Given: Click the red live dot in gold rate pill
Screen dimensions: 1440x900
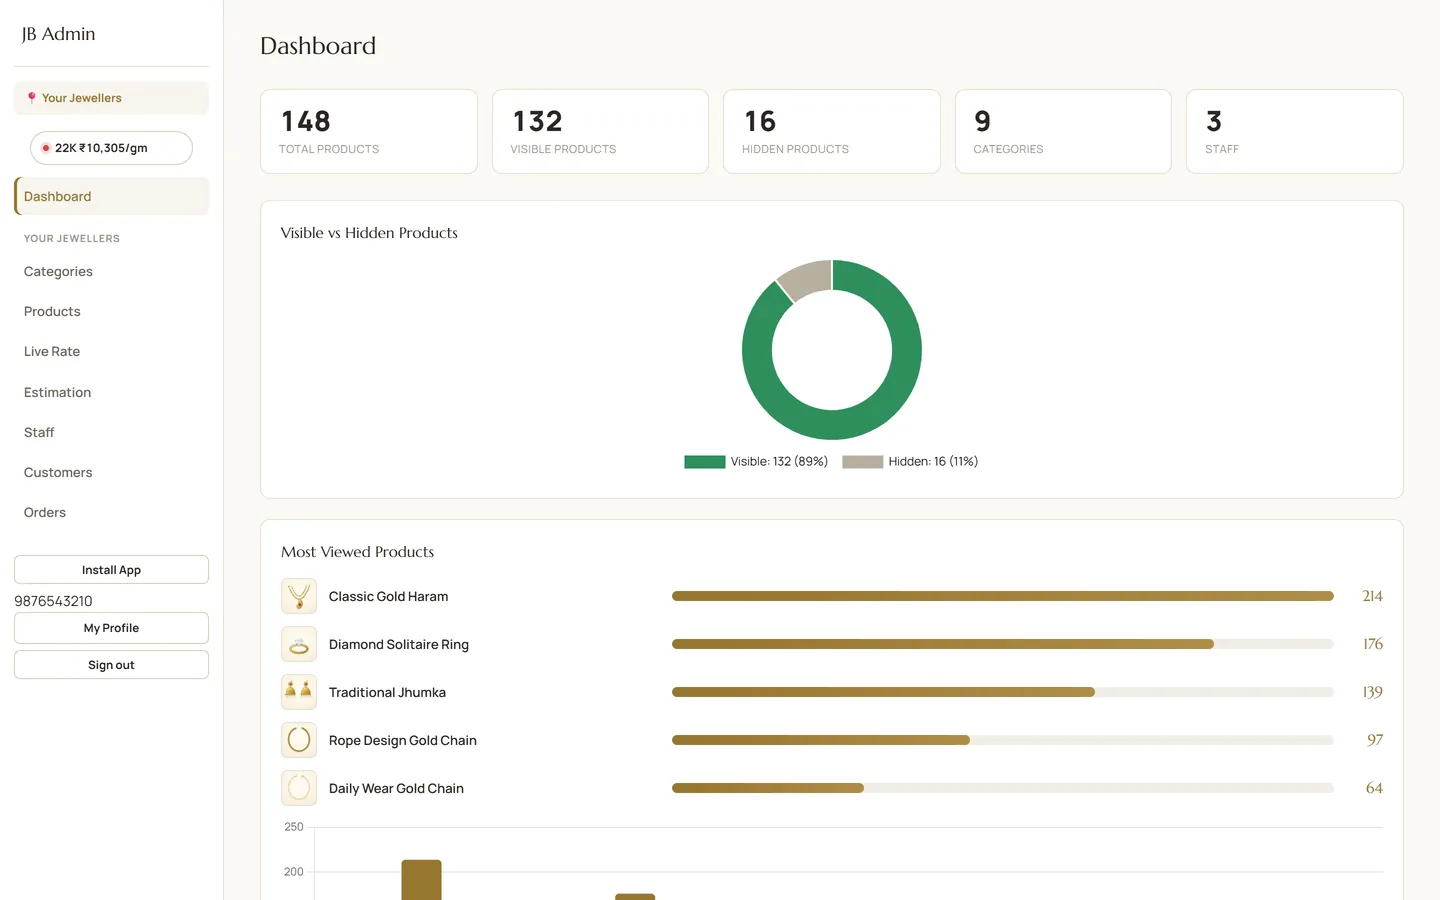Looking at the screenshot, I should (46, 148).
